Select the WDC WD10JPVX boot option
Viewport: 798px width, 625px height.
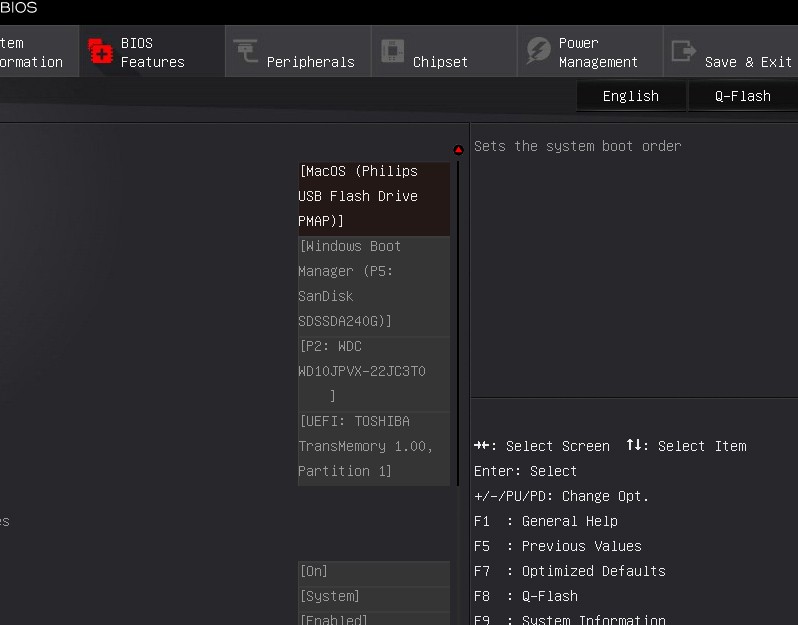(x=373, y=371)
